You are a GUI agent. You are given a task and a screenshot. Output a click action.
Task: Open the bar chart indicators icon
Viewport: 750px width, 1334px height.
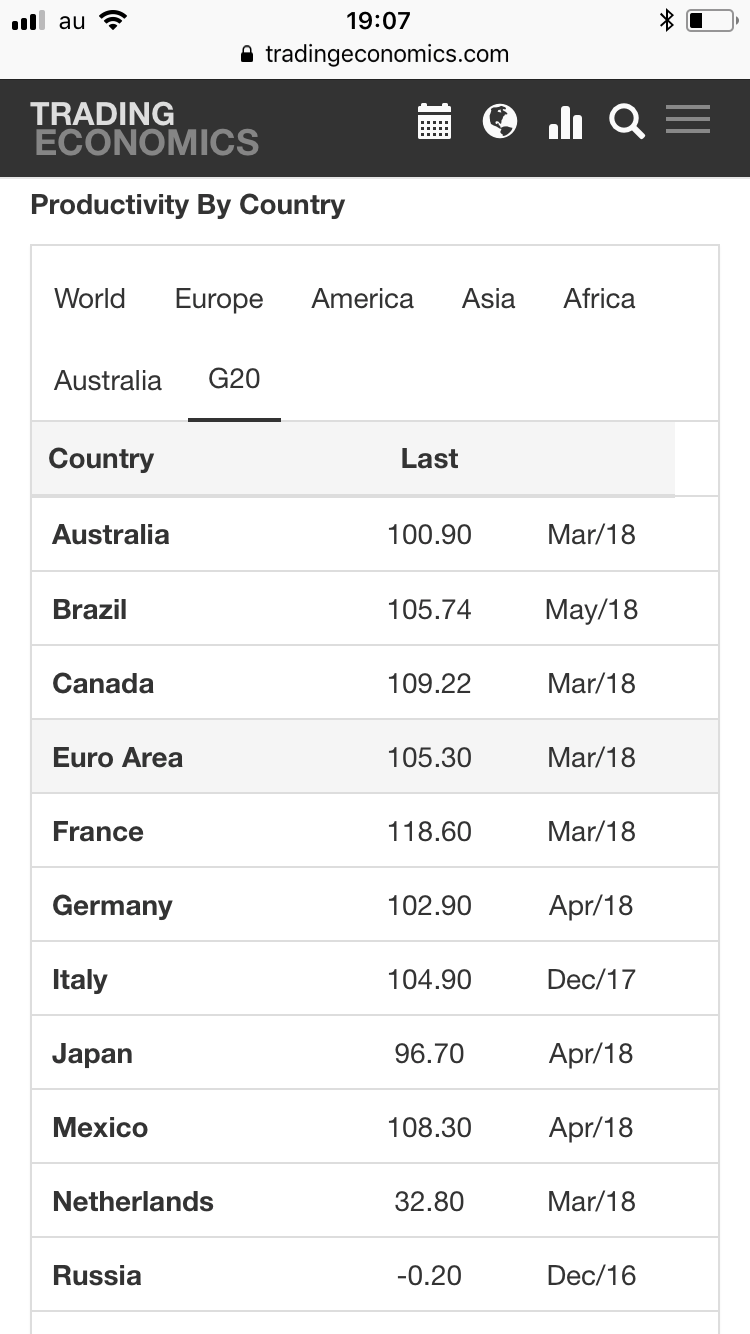coord(565,122)
